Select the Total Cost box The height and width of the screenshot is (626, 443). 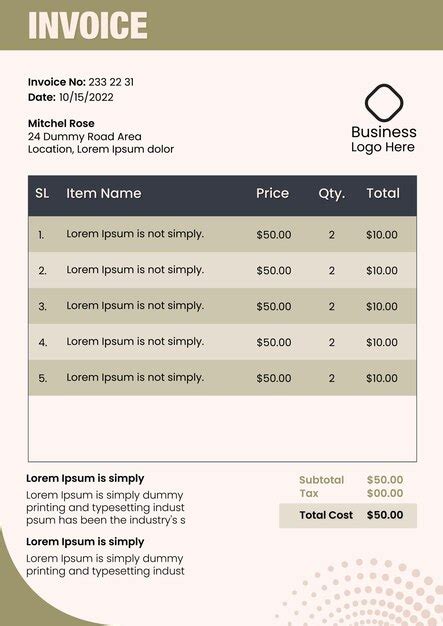click(348, 515)
